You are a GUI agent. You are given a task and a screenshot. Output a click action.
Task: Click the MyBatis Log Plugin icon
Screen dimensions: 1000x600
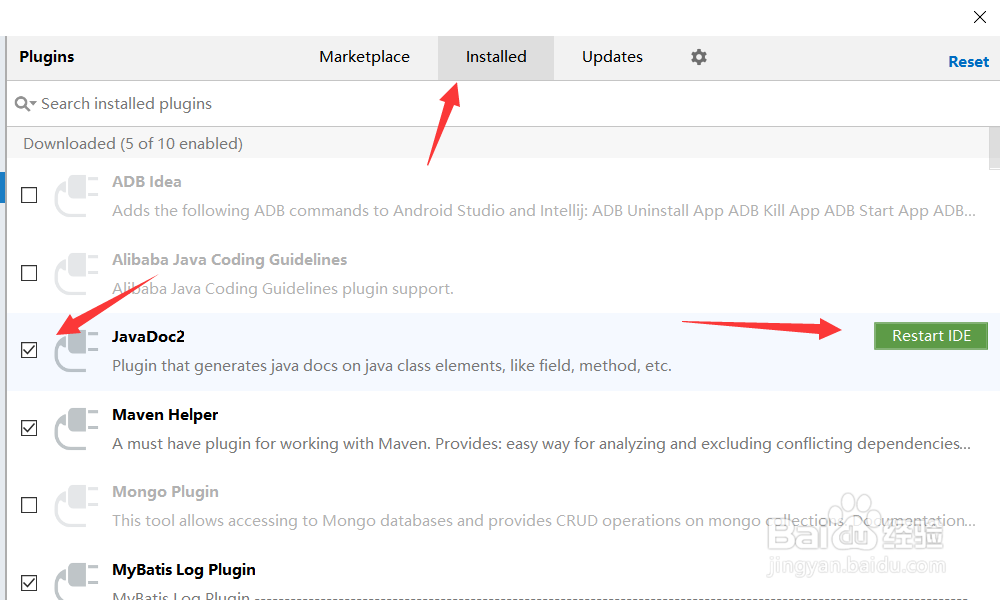click(75, 582)
